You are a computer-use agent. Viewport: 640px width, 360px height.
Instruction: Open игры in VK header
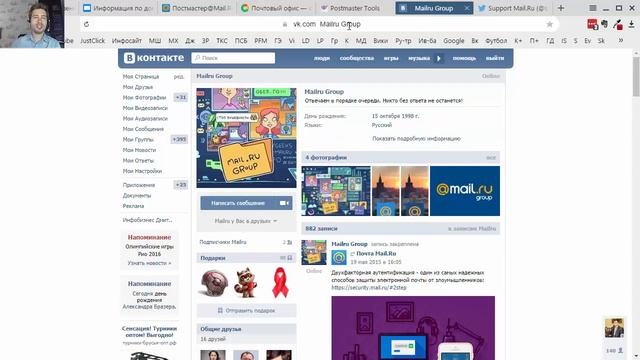(391, 58)
